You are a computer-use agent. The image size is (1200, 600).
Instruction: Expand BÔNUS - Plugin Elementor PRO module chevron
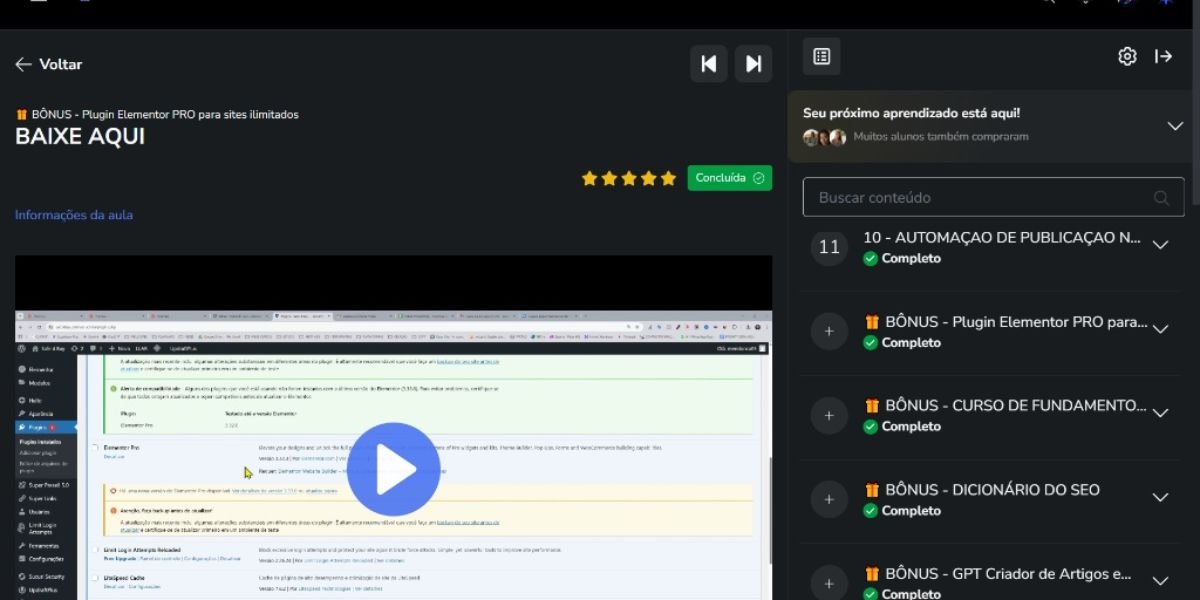pos(1160,329)
